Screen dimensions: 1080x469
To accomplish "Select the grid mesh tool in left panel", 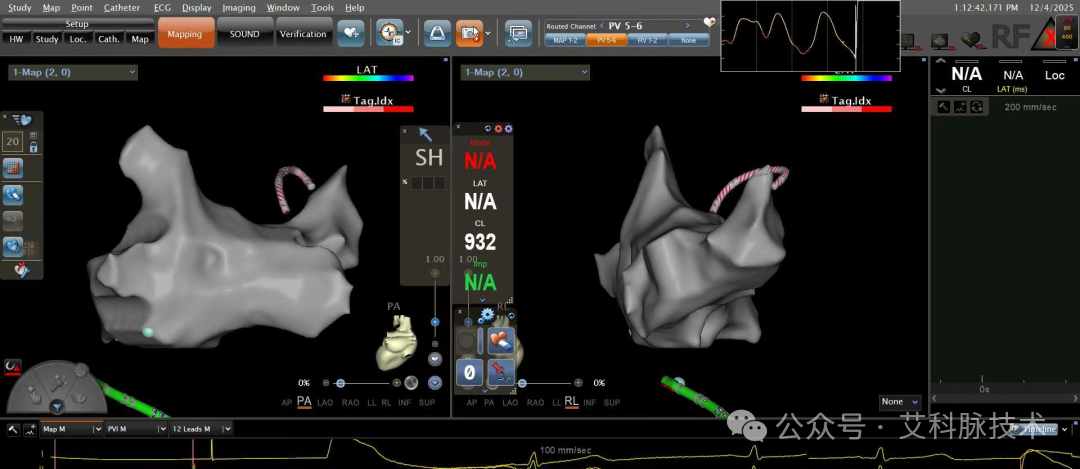I will (x=12, y=168).
